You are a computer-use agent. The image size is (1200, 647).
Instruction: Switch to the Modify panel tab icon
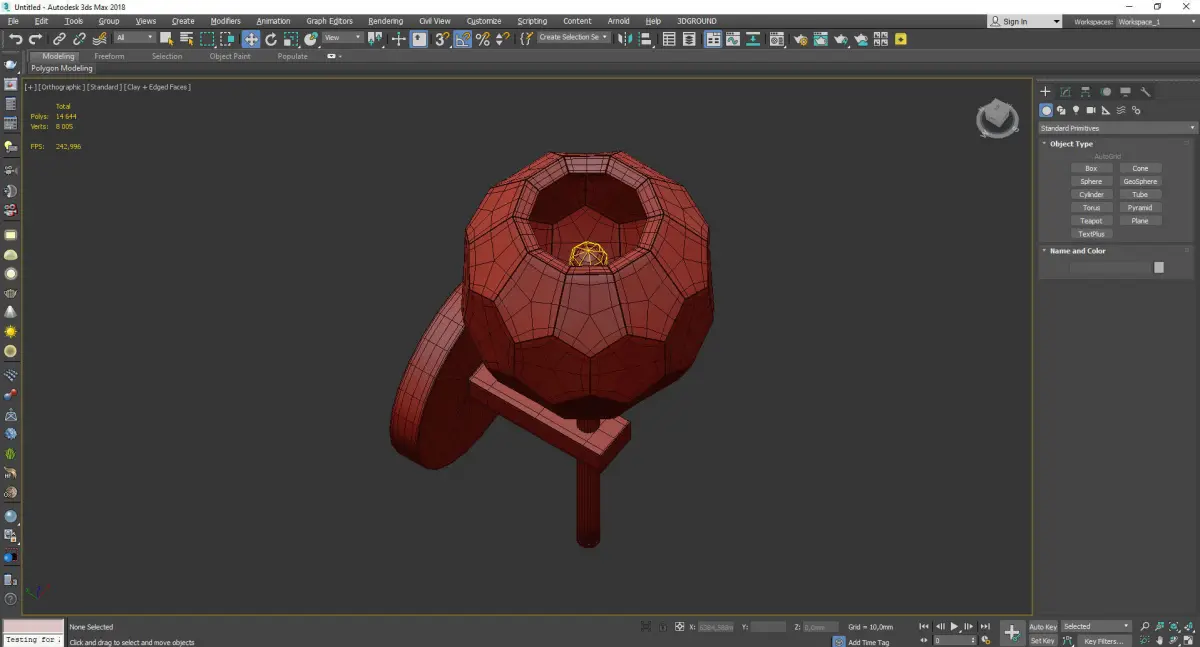(1065, 92)
